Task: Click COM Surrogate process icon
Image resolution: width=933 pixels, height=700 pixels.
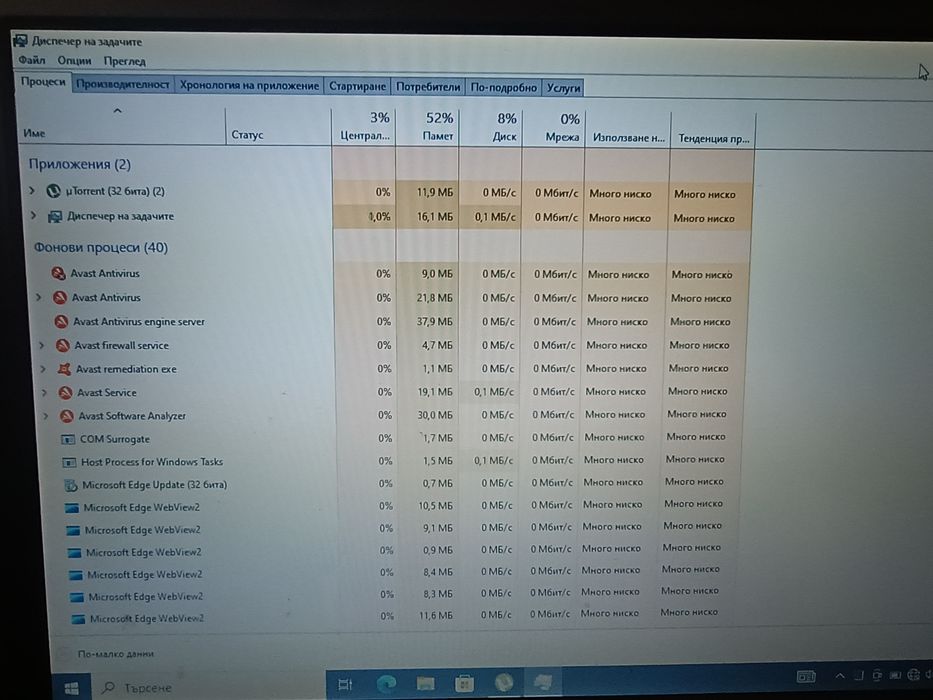Action: tap(68, 439)
